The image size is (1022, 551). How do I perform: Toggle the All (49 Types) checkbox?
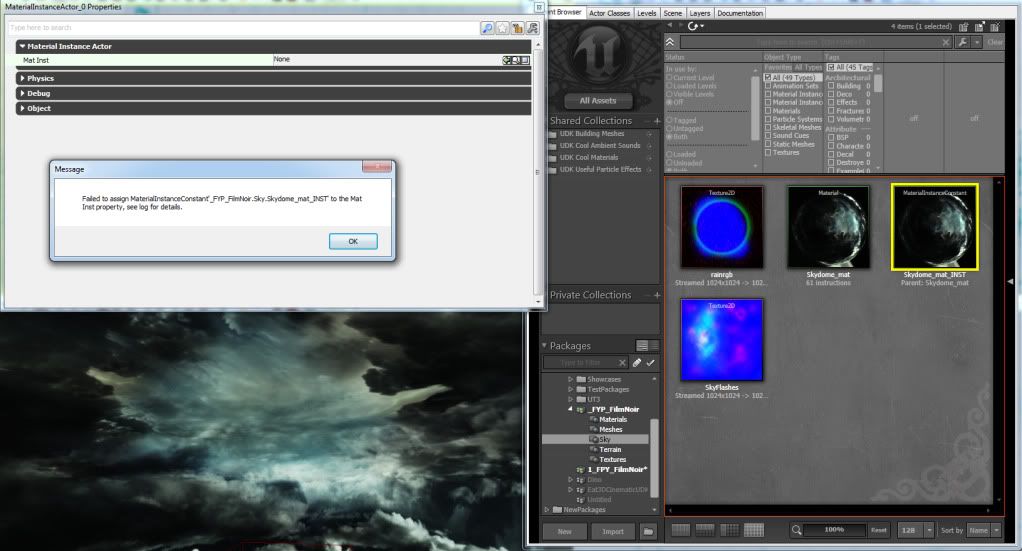pyautogui.click(x=768, y=77)
